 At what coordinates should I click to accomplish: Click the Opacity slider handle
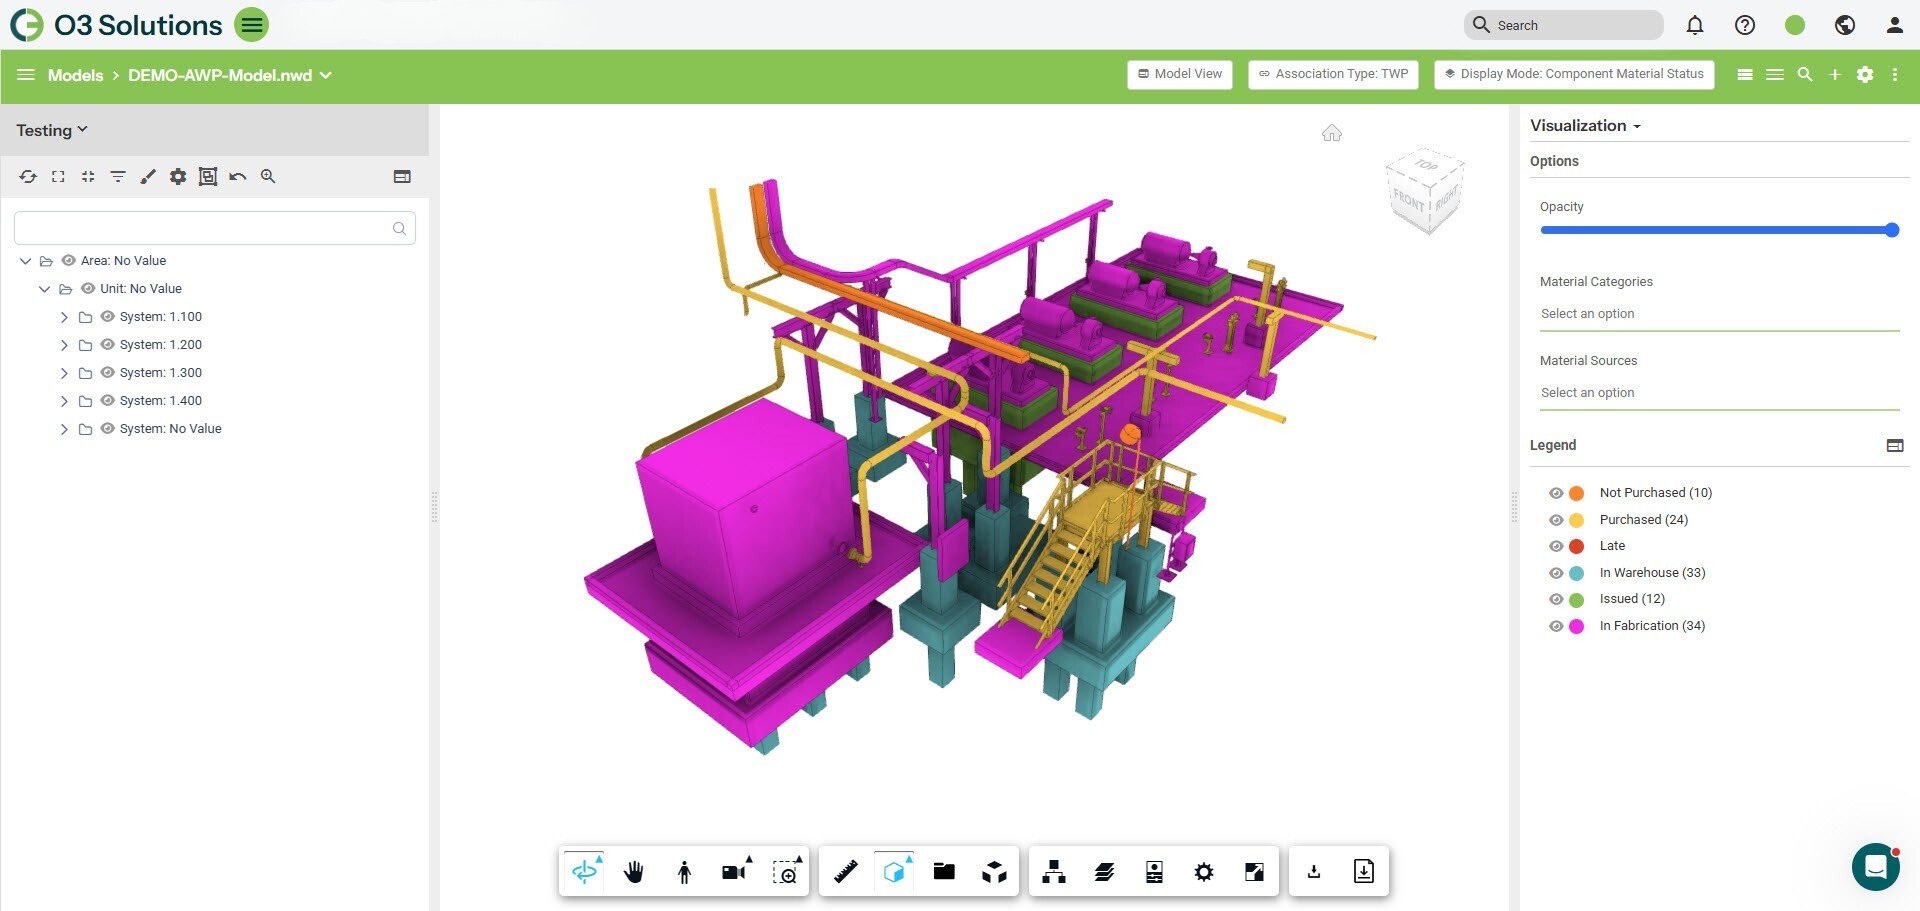click(1891, 230)
